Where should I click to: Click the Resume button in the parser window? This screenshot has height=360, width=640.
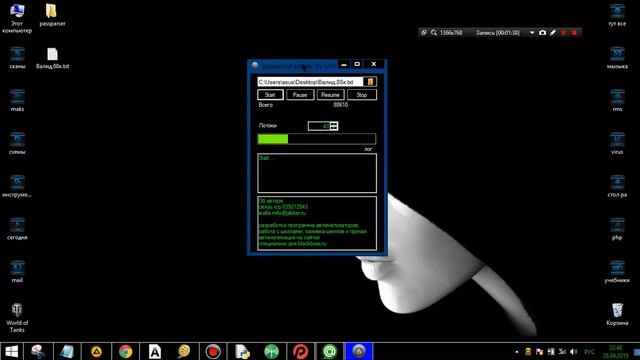point(331,95)
